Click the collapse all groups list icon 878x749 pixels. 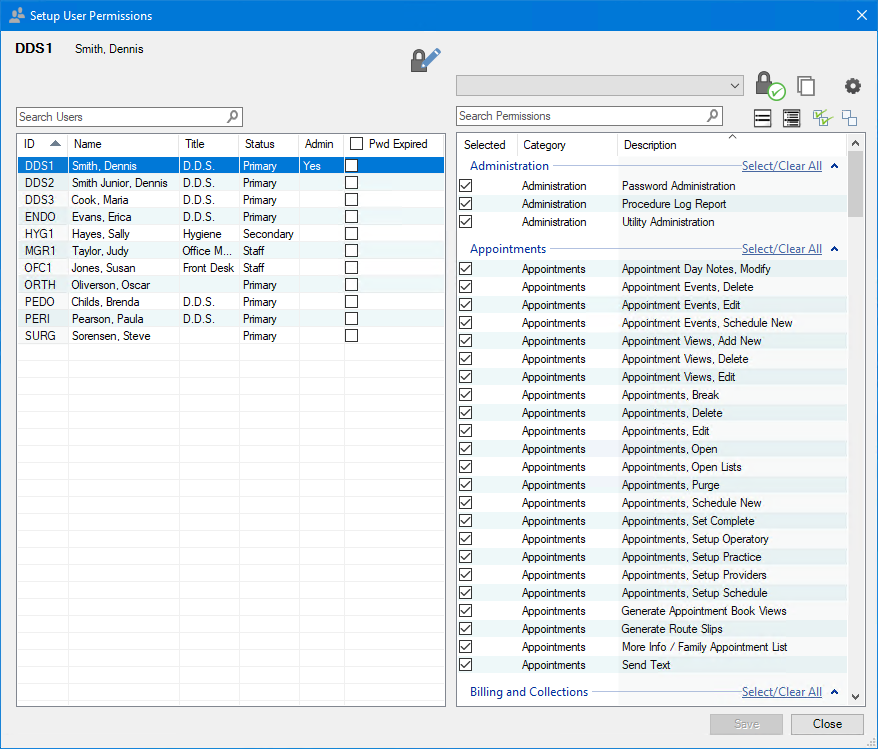[763, 118]
